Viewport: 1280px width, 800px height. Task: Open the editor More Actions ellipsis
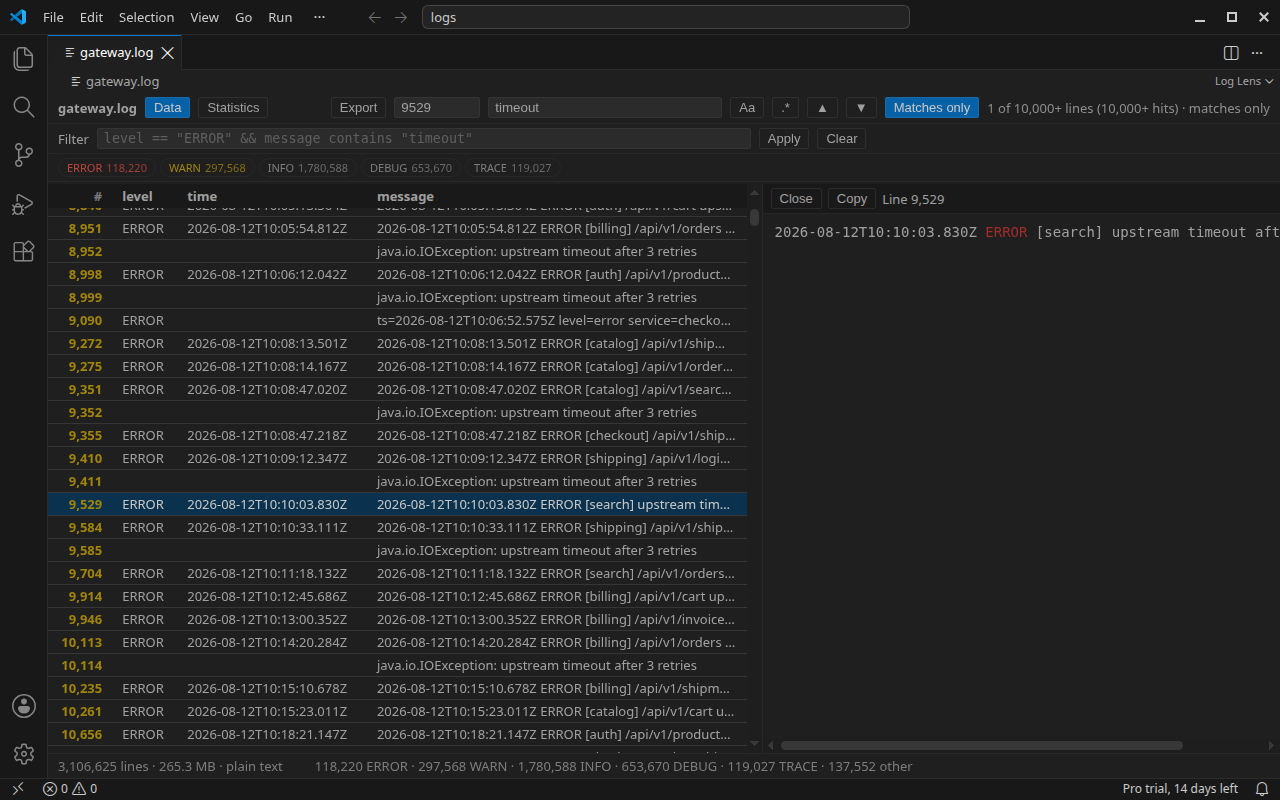click(1259, 53)
